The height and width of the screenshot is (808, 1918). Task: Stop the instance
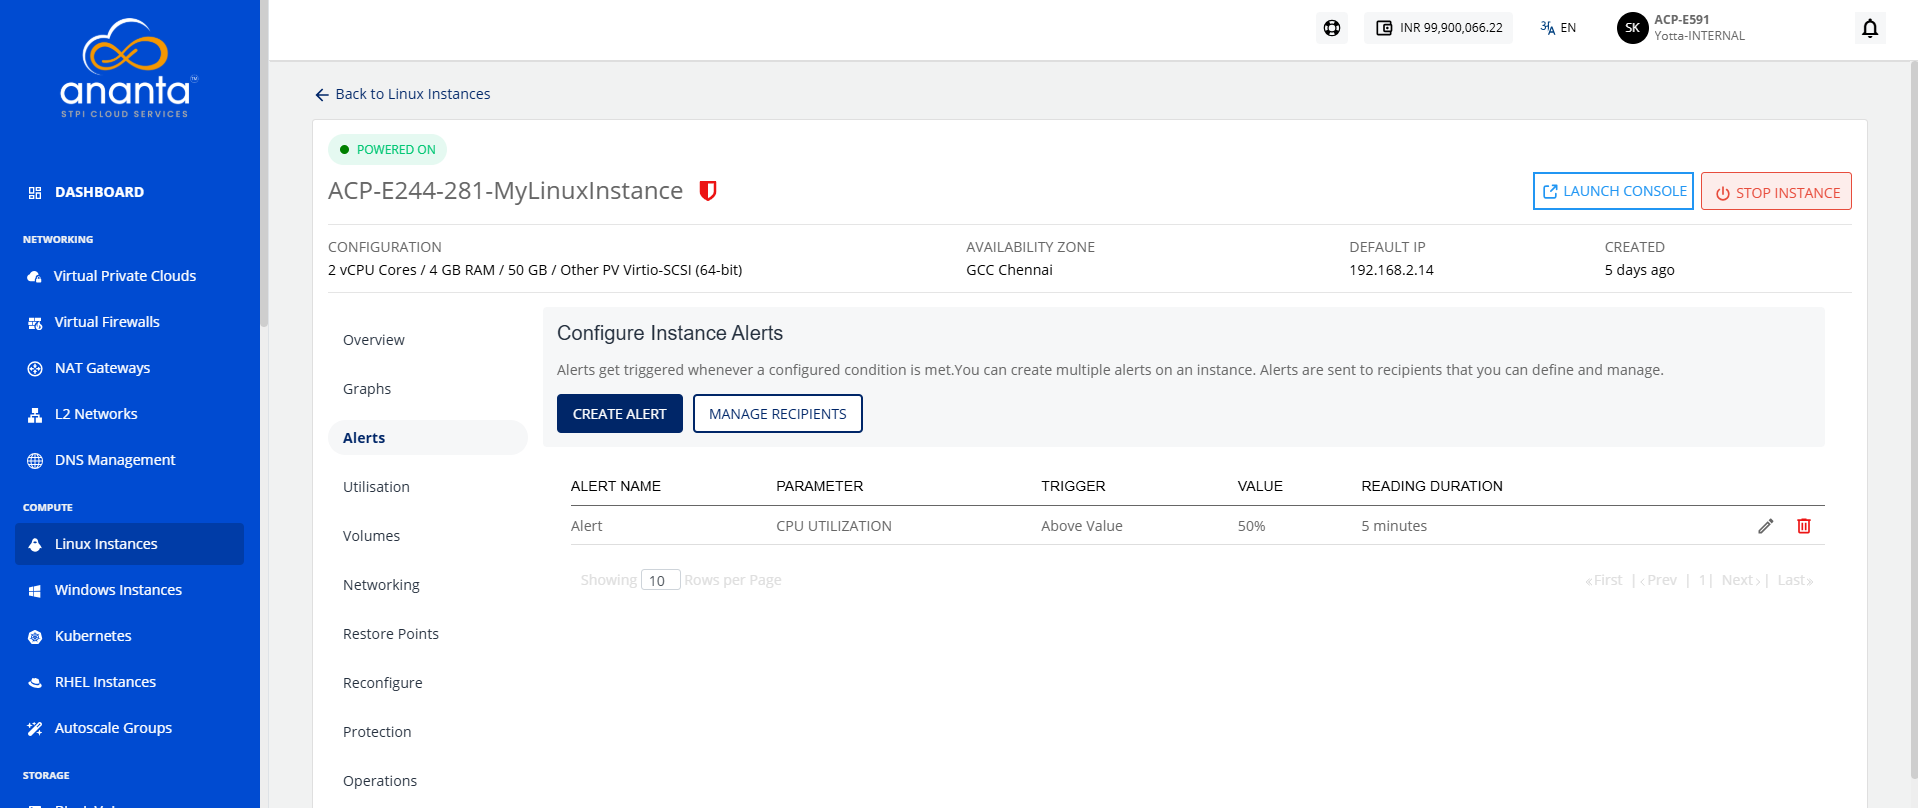pyautogui.click(x=1776, y=192)
